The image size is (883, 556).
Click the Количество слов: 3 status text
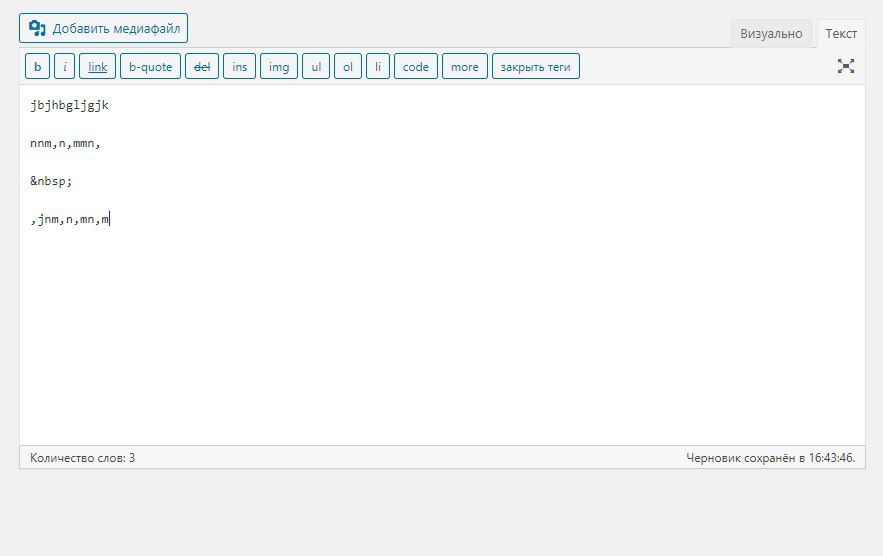pyautogui.click(x=82, y=457)
